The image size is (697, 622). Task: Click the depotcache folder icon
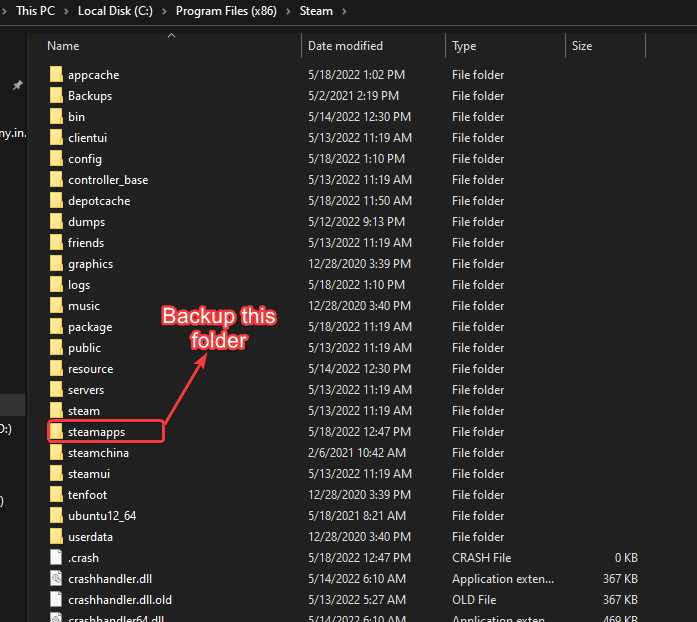coord(56,201)
